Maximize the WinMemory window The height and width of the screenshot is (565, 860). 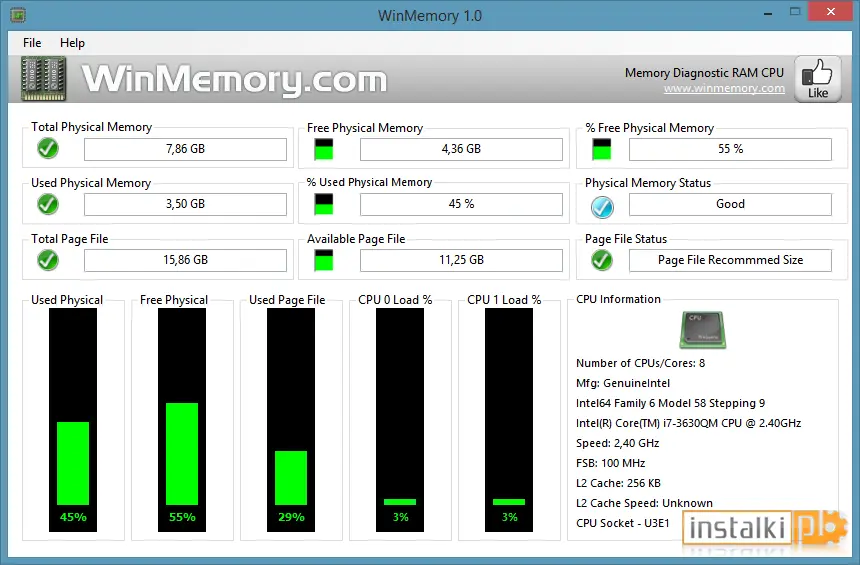795,12
